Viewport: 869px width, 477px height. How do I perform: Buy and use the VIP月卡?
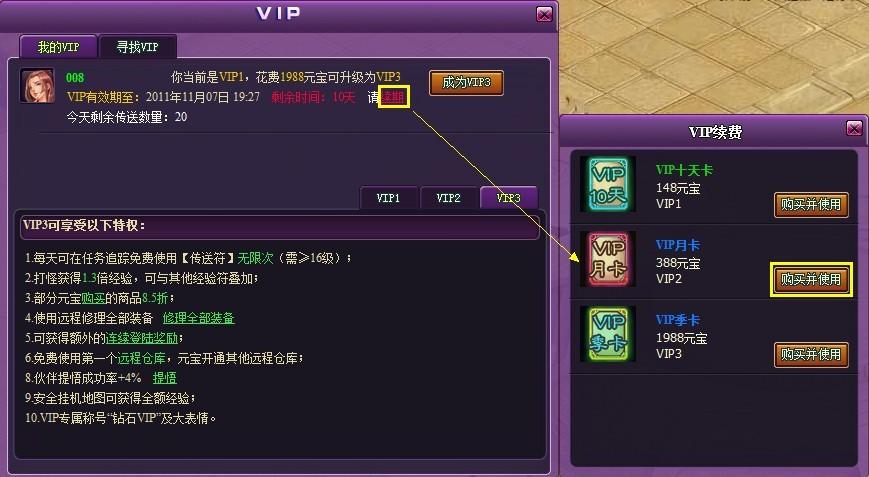[x=811, y=279]
